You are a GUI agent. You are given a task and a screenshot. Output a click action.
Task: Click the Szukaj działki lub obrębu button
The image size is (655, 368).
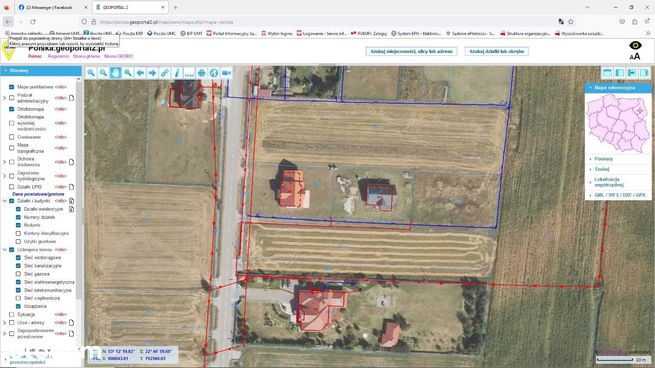[497, 51]
